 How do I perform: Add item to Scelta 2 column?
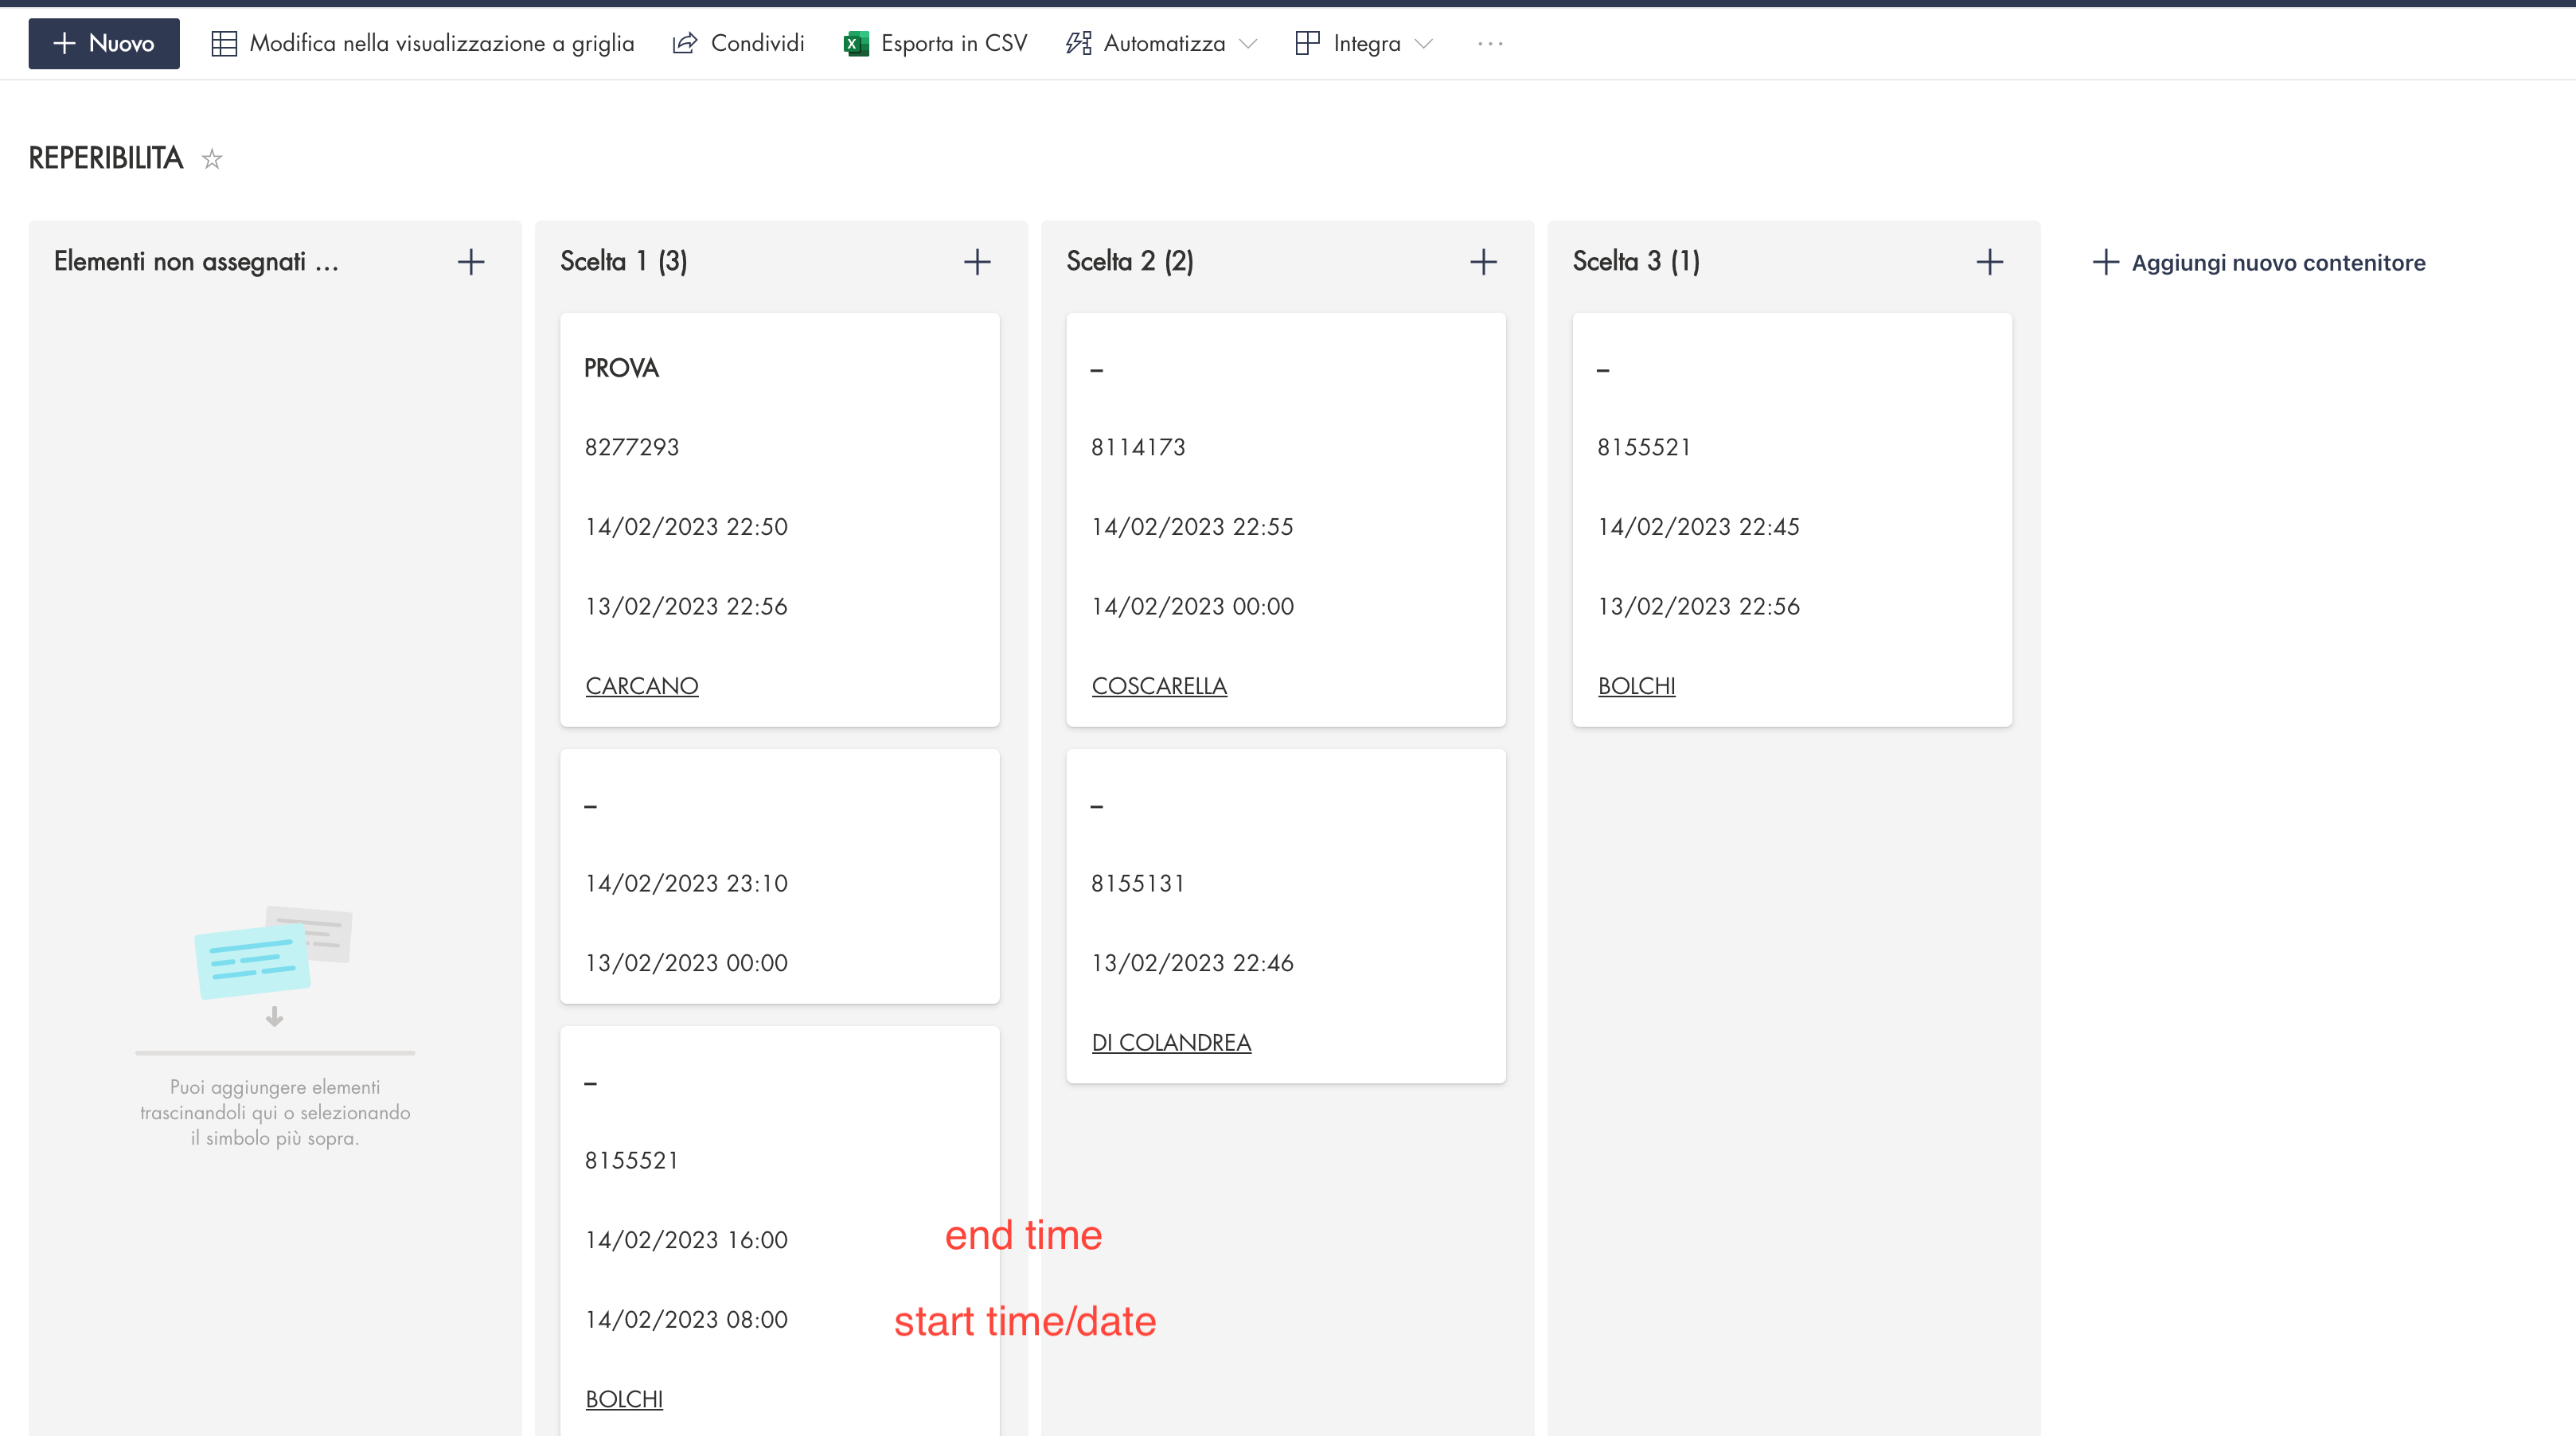1483,262
